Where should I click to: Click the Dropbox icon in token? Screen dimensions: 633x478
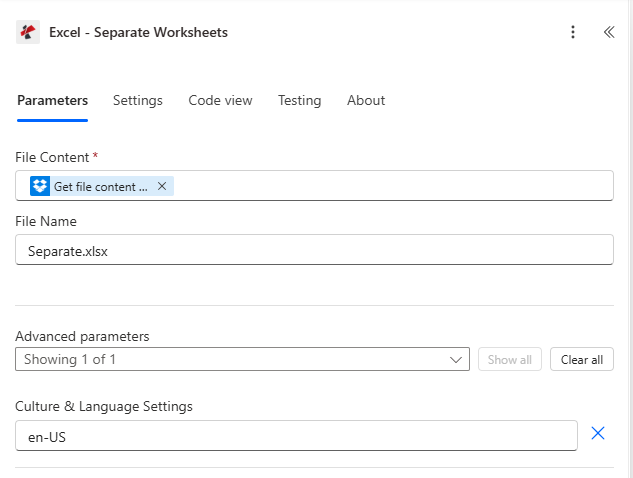coord(40,186)
